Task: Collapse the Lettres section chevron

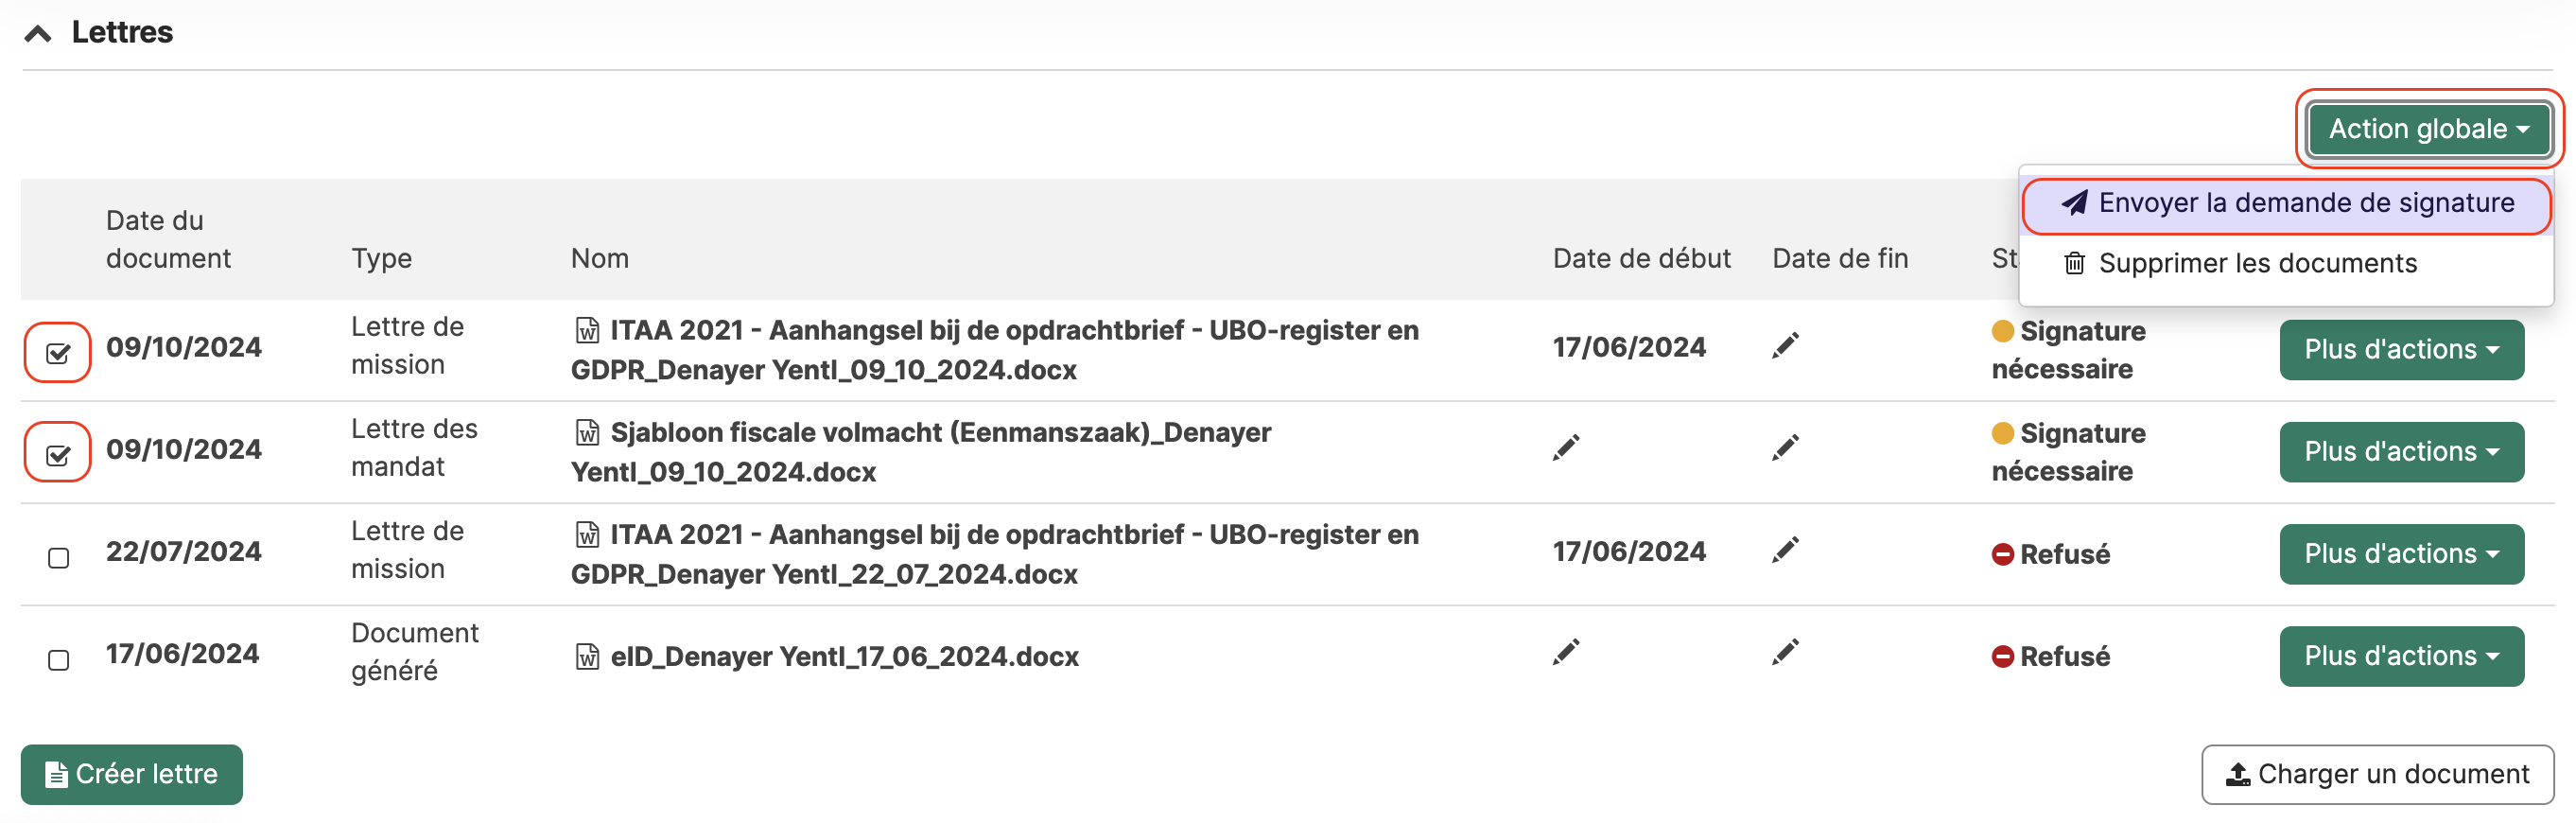Action: pos(38,33)
